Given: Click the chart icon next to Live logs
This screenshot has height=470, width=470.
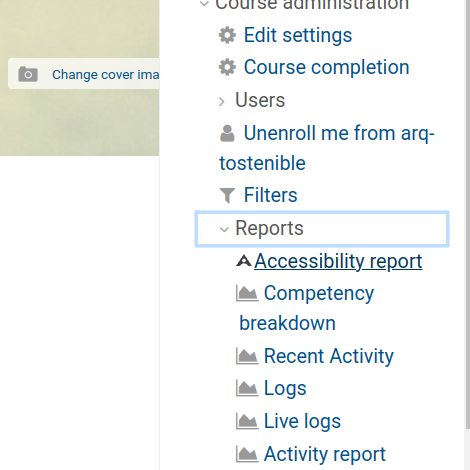Looking at the screenshot, I should [x=247, y=421].
